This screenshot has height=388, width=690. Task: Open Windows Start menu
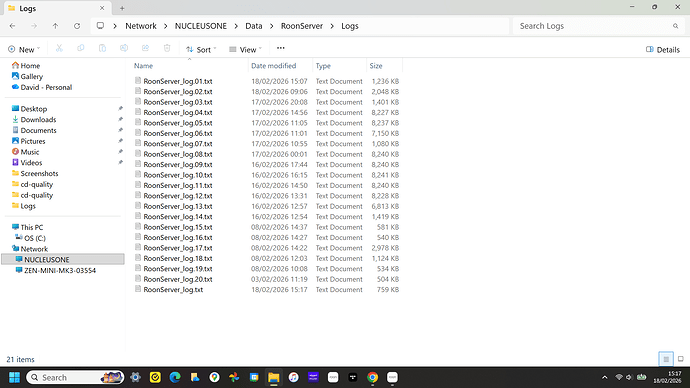(x=15, y=377)
